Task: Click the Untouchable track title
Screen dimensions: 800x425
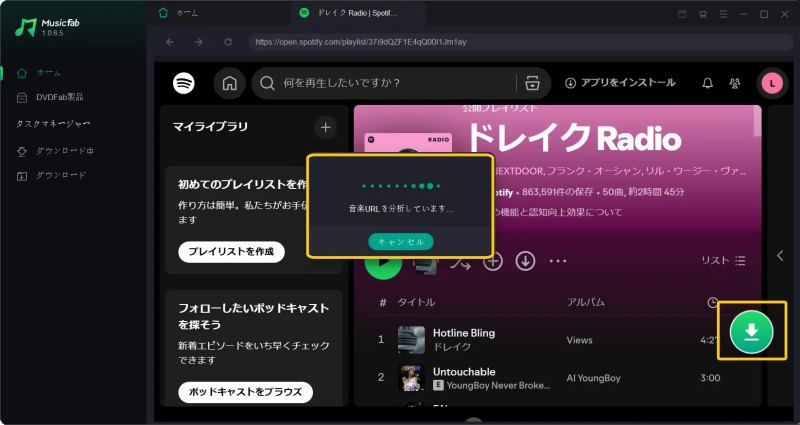Action: 464,371
